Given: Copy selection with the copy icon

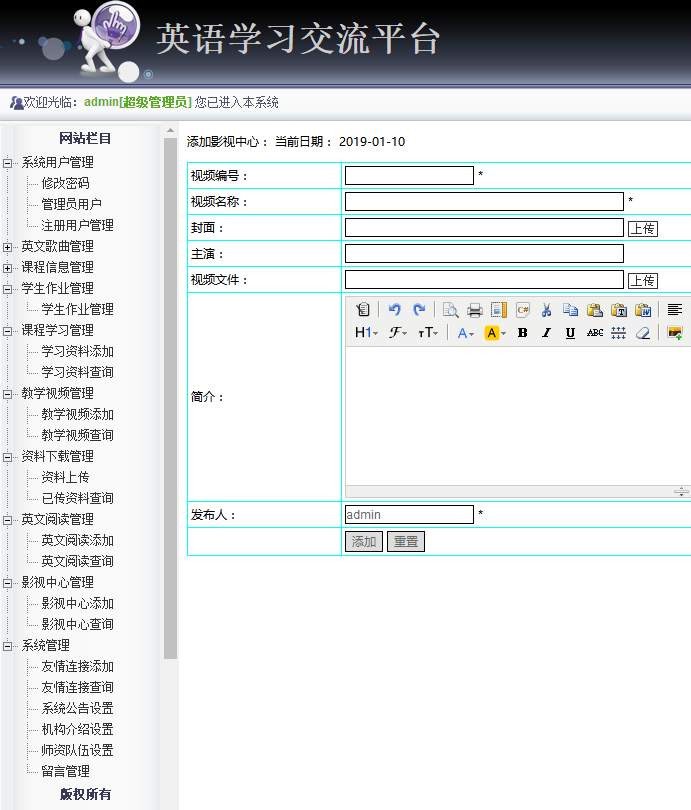Looking at the screenshot, I should point(571,309).
